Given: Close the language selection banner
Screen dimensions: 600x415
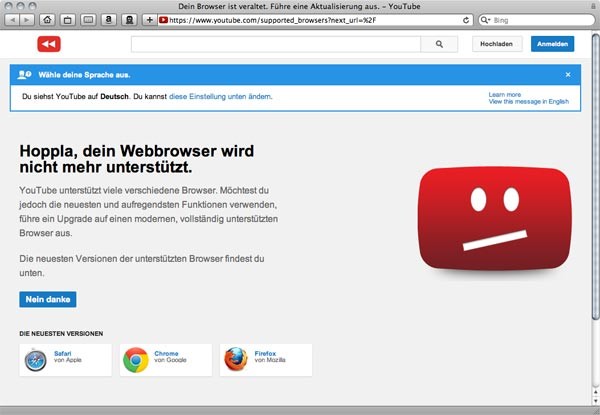Looking at the screenshot, I should (x=568, y=74).
